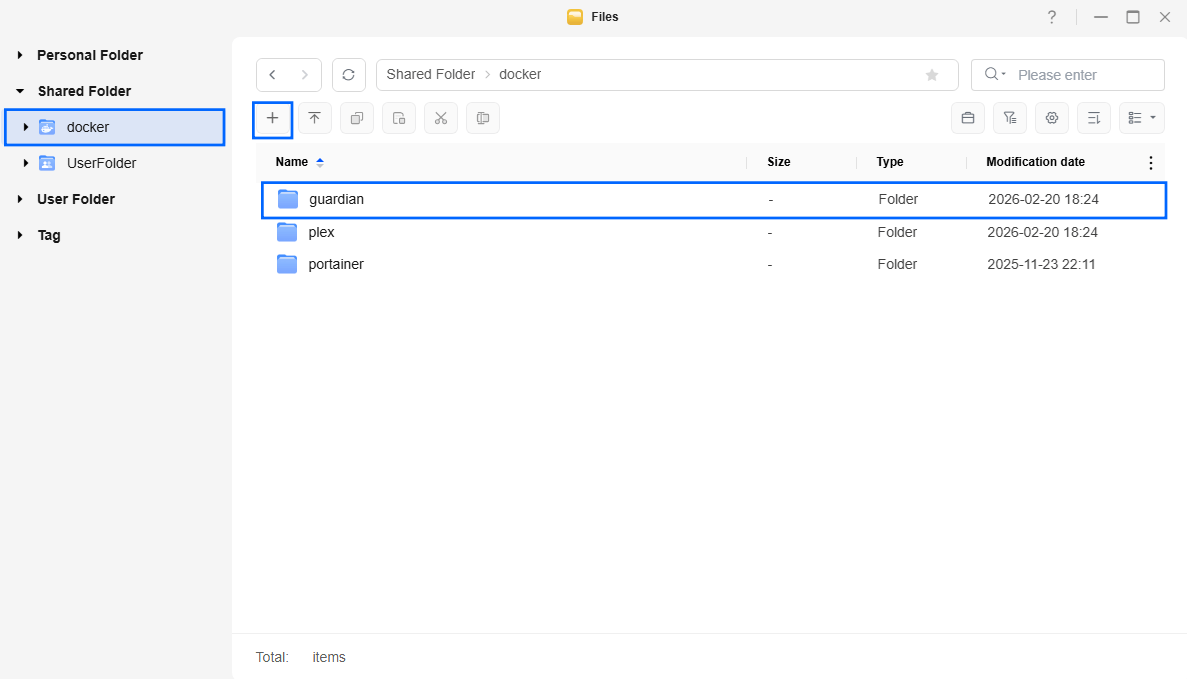Expand the Personal Folder tree node
The width and height of the screenshot is (1187, 679).
point(20,55)
